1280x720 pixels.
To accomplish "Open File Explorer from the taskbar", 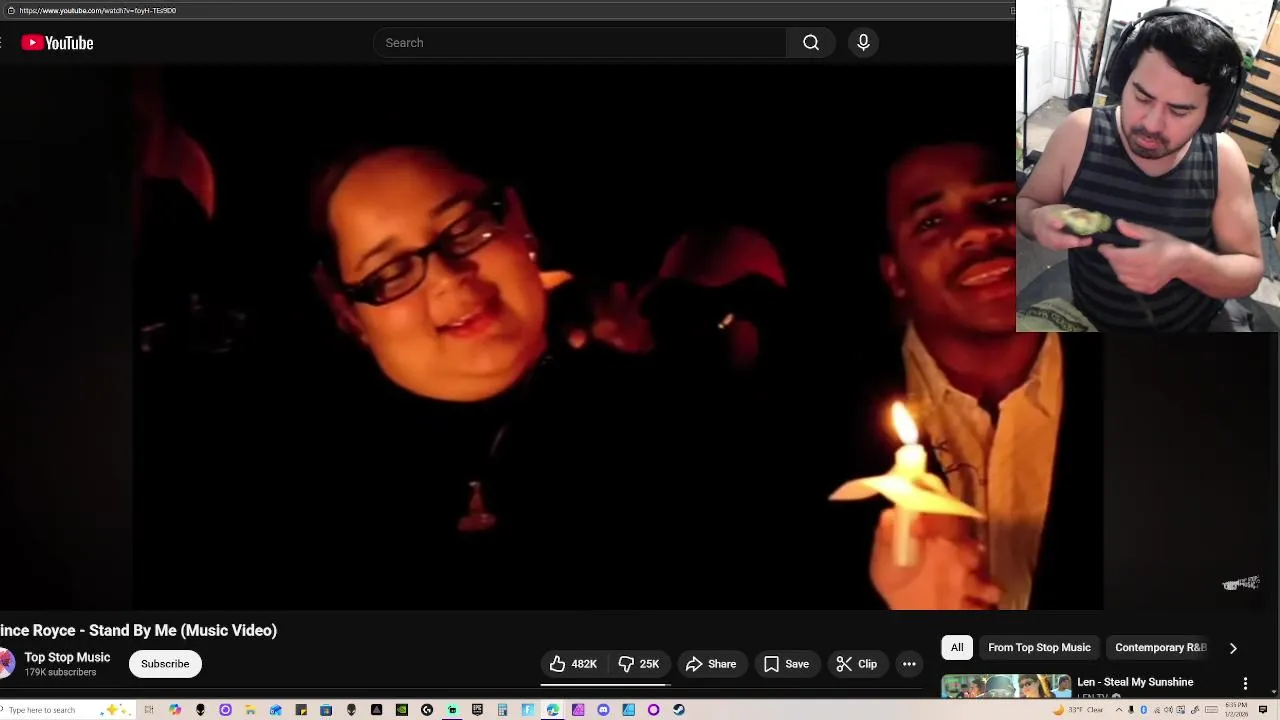I will 250,710.
